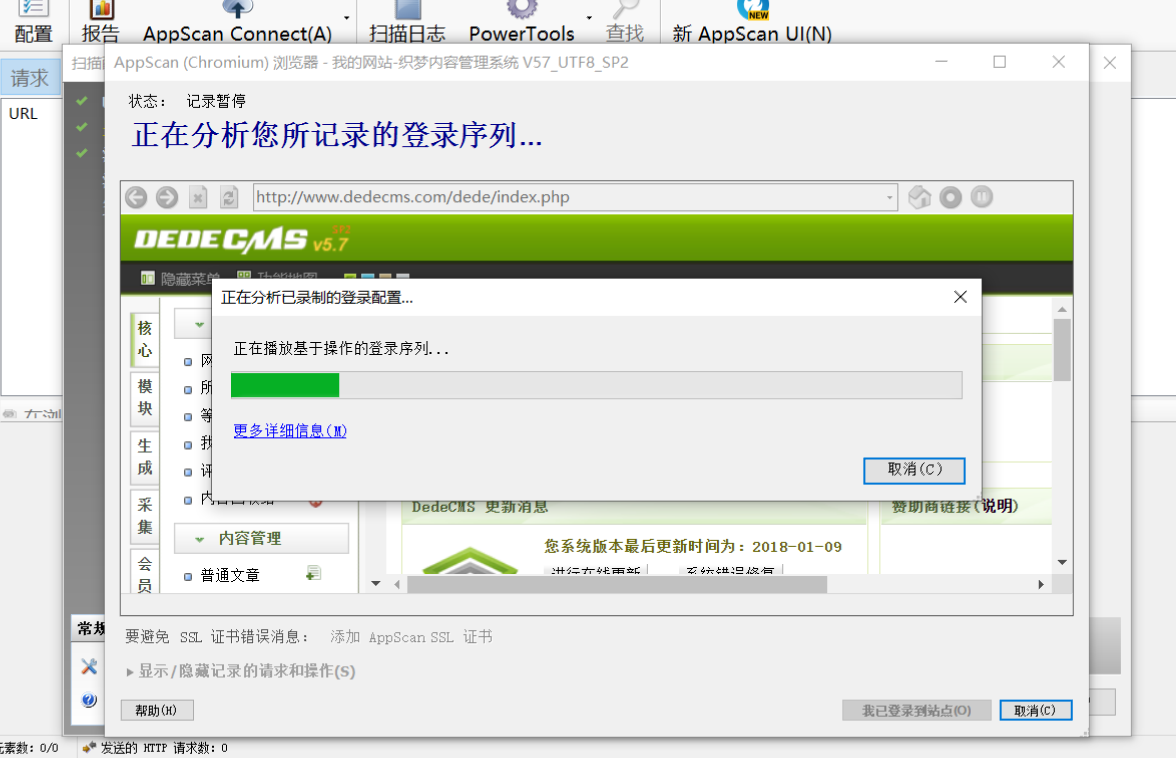
Task: Select the 生成 sidebar tab
Action: (x=145, y=457)
